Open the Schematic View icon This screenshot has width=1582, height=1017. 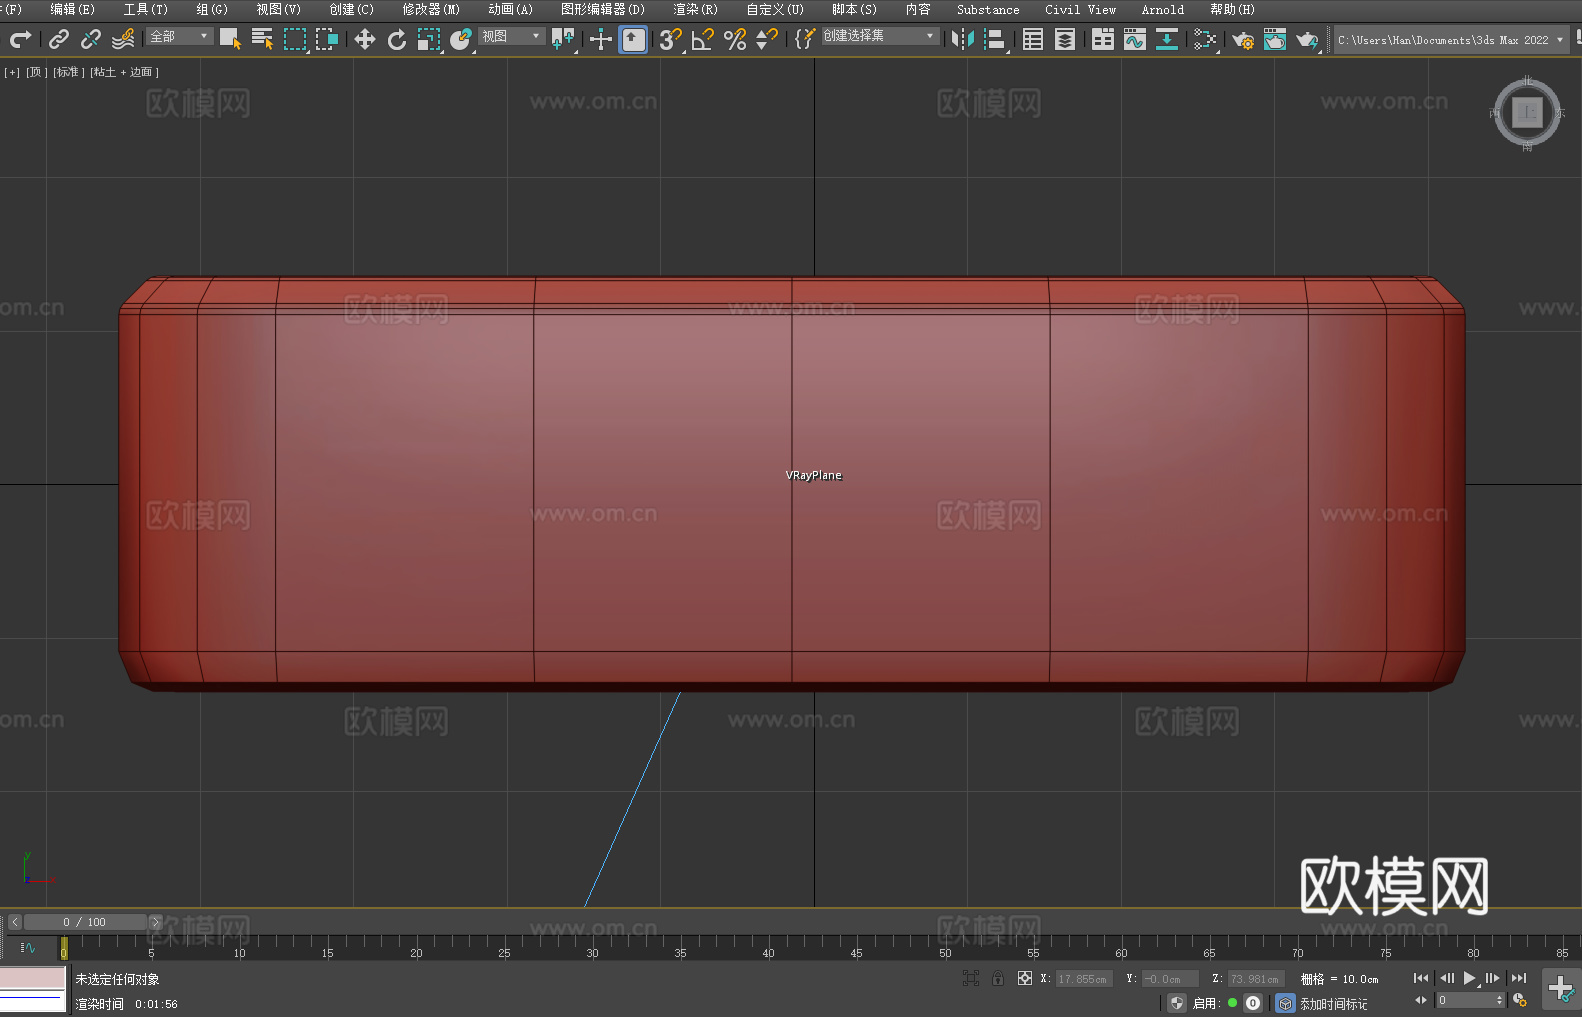[x=1167, y=39]
